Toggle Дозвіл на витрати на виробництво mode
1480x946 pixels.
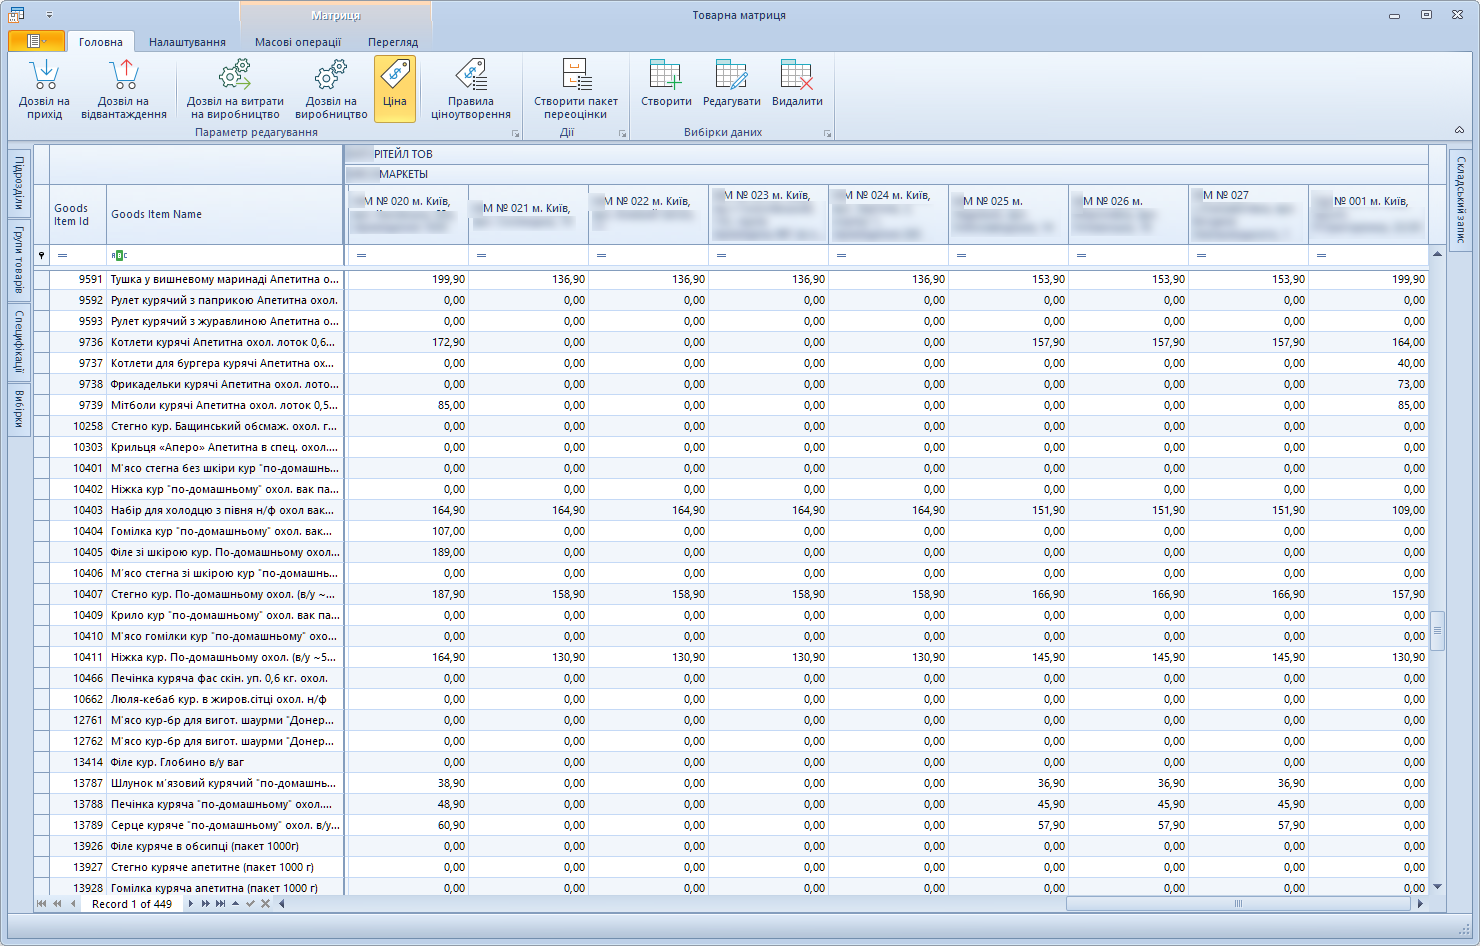pyautogui.click(x=235, y=88)
